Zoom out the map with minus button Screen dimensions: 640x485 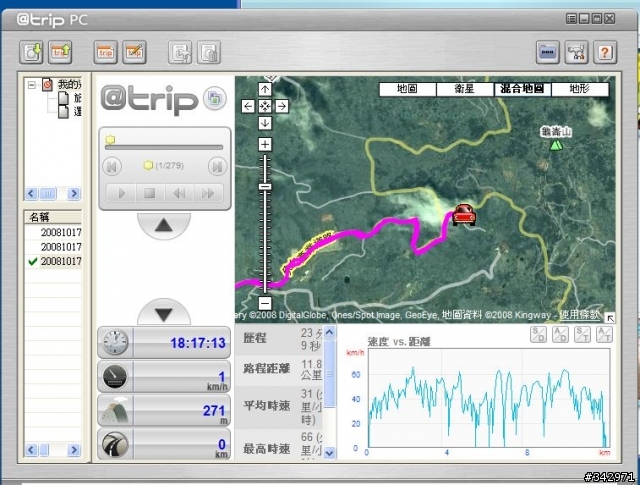pyautogui.click(x=265, y=303)
